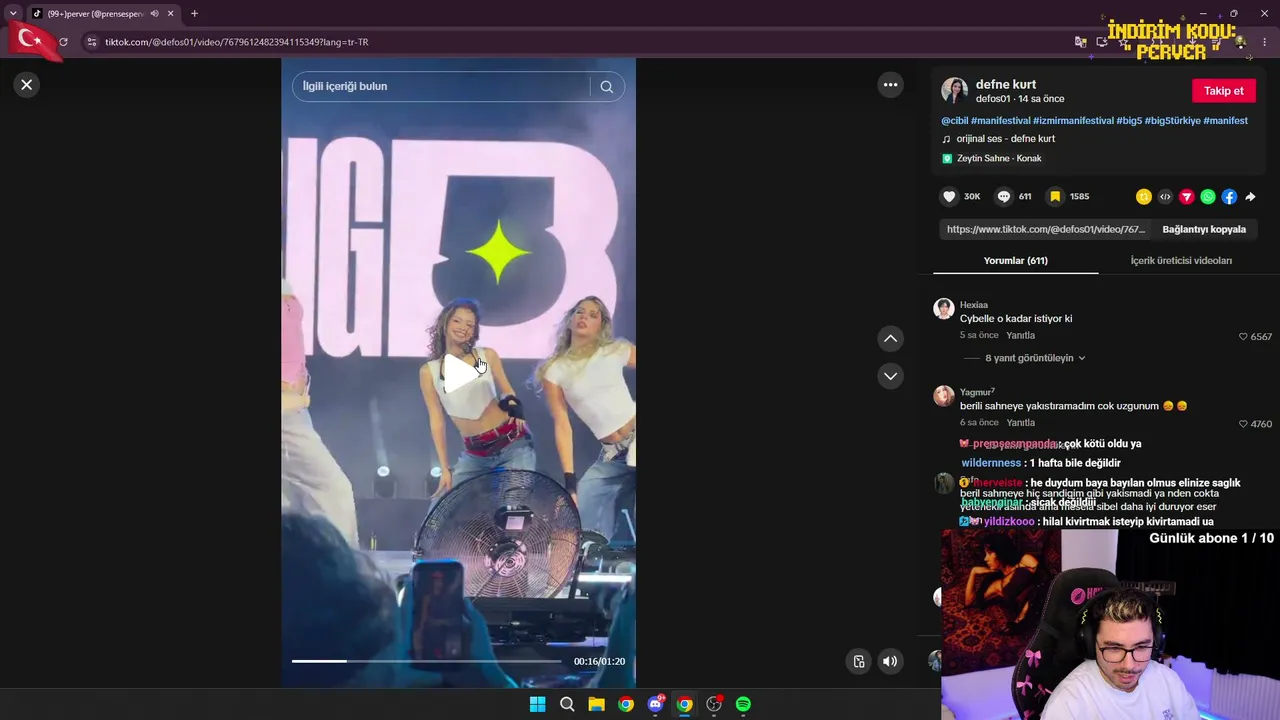Open Windows taskbar Search
This screenshot has width=1280, height=720.
[567, 704]
